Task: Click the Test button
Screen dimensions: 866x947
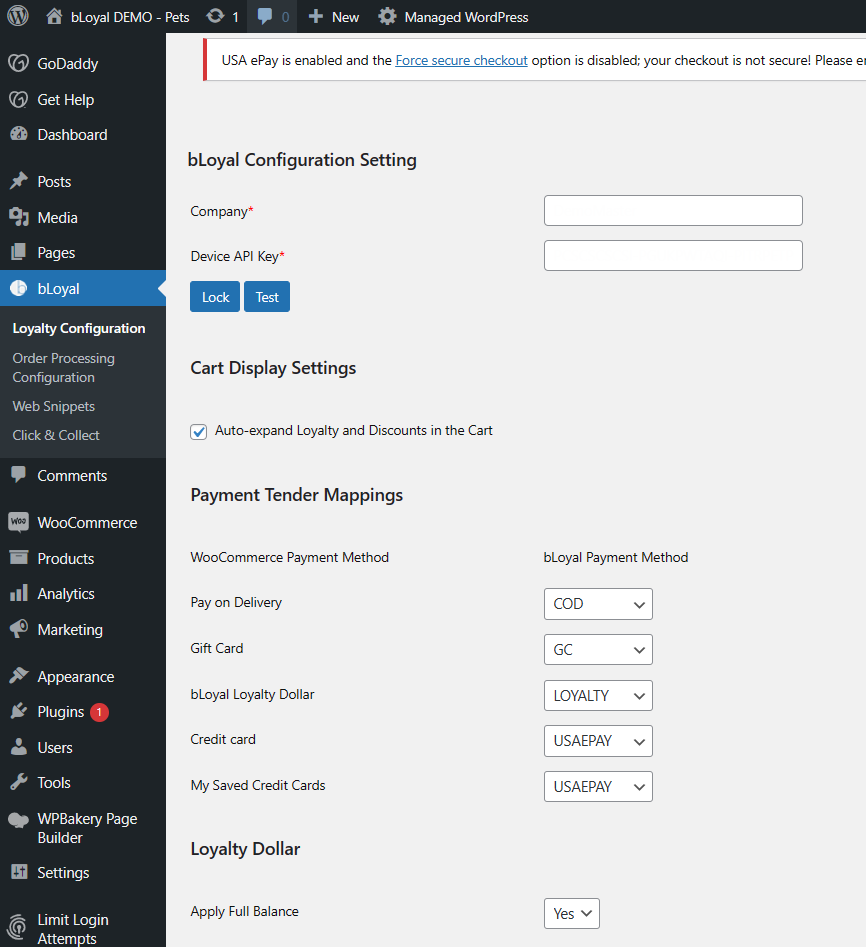Action: coord(267,297)
